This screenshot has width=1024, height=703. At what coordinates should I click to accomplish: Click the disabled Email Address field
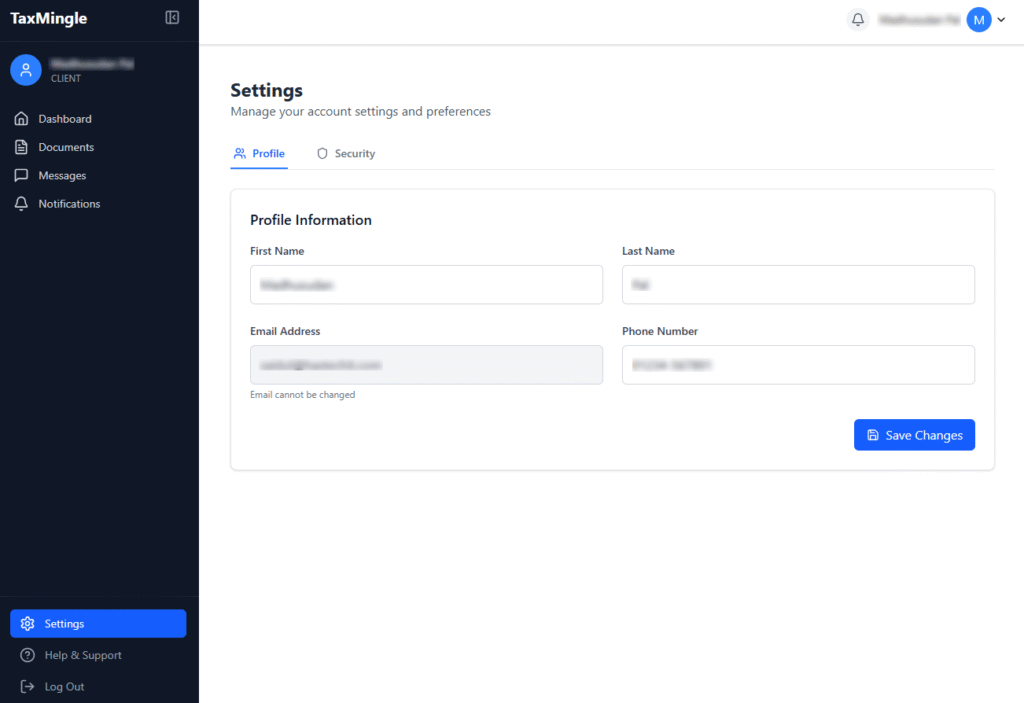pyautogui.click(x=426, y=365)
